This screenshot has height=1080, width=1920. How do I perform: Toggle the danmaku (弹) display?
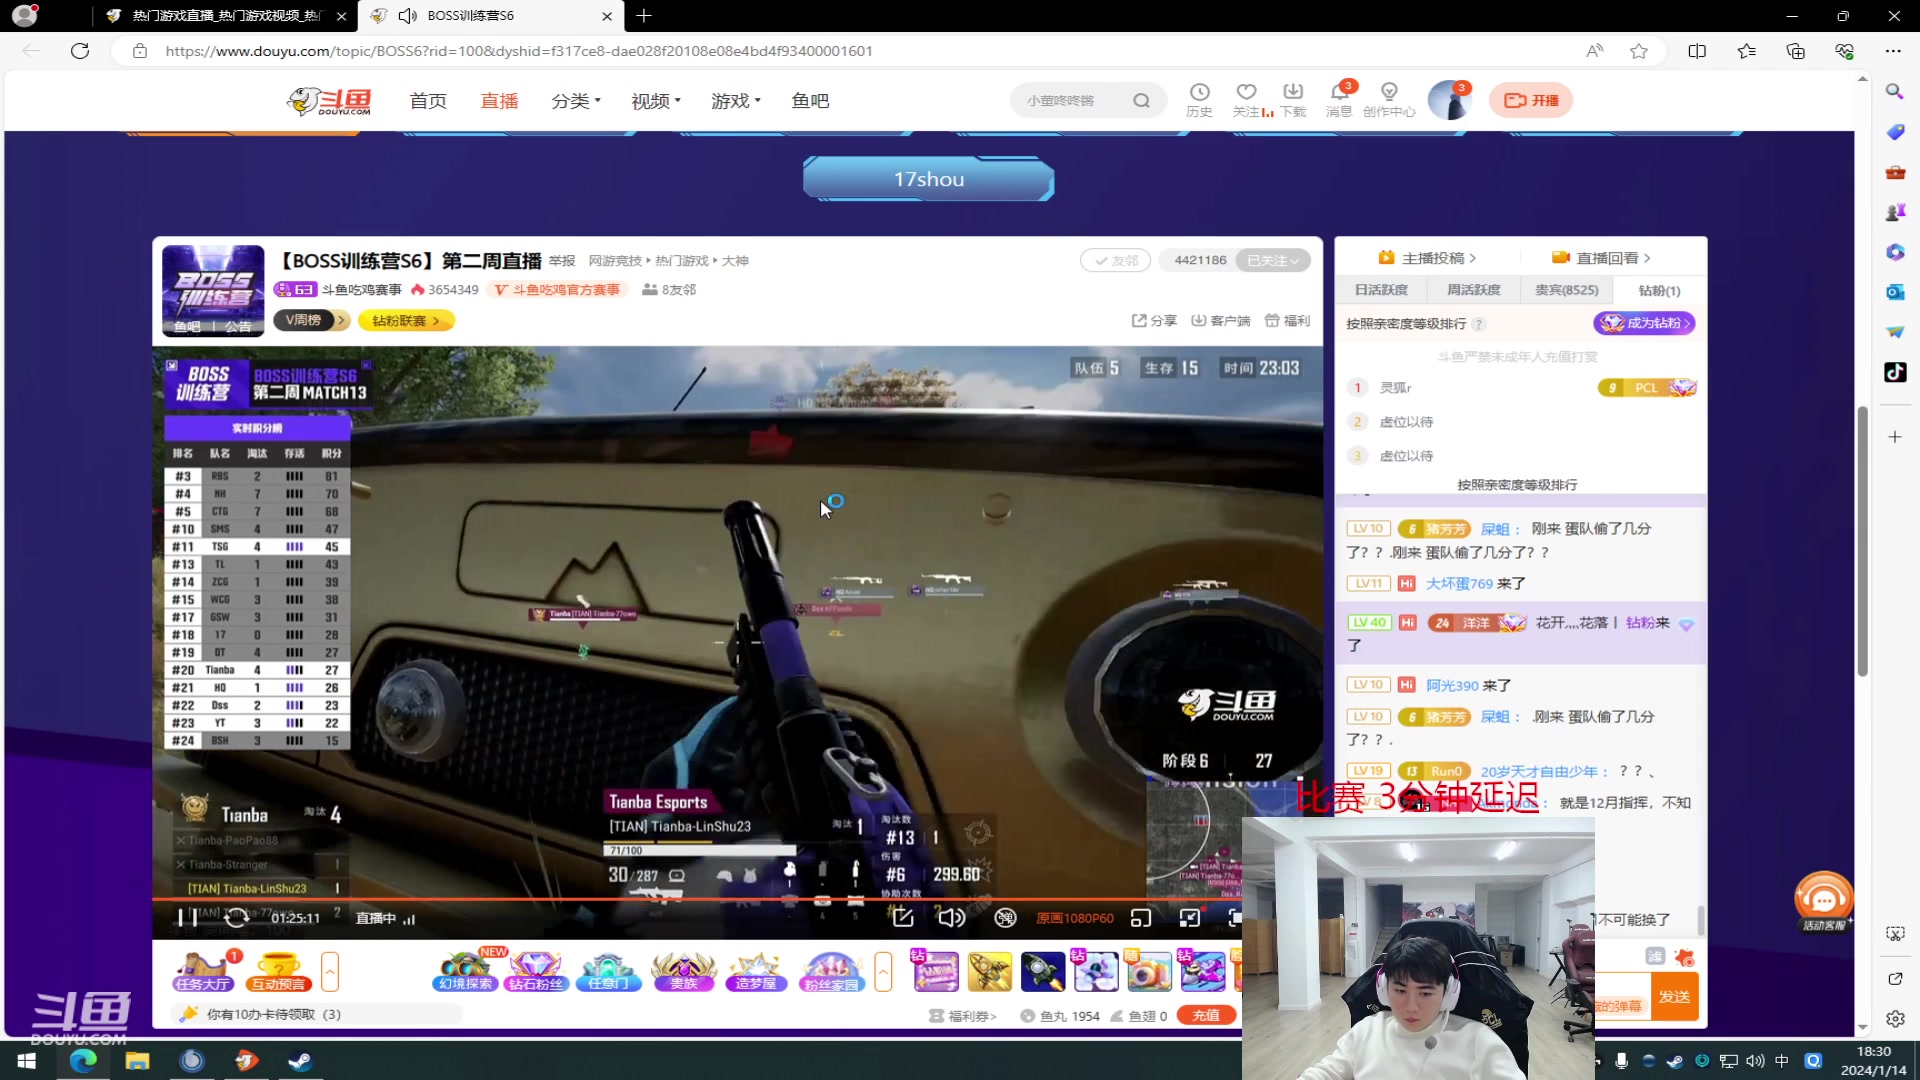(x=1005, y=918)
